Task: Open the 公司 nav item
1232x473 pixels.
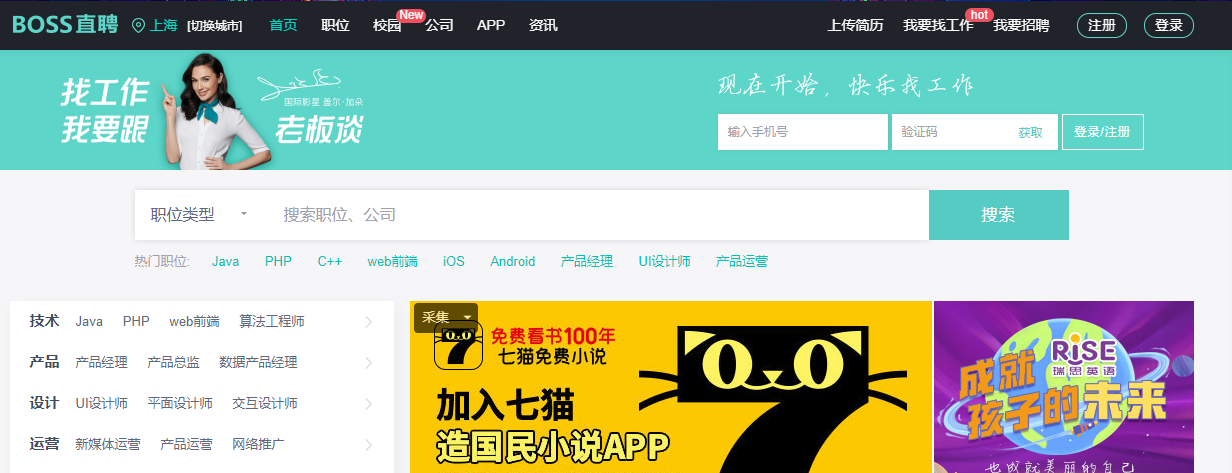Action: 439,25
